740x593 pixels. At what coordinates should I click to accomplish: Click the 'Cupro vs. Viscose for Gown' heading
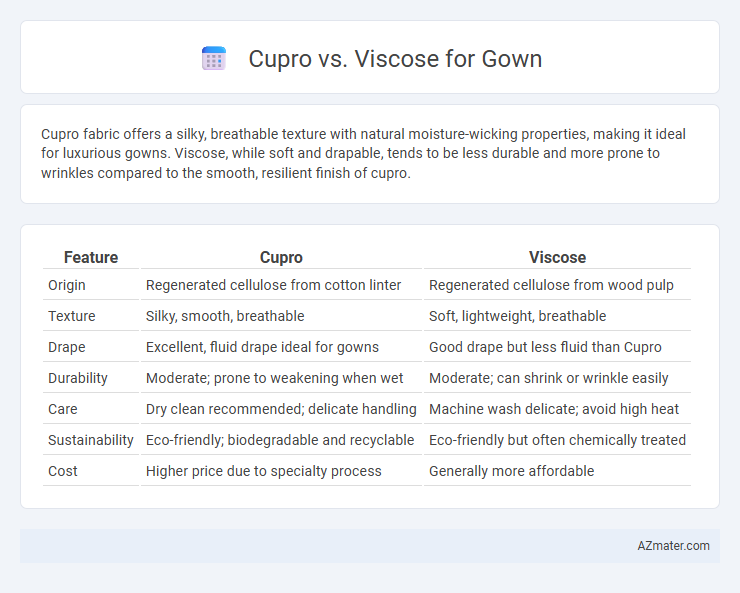(395, 59)
